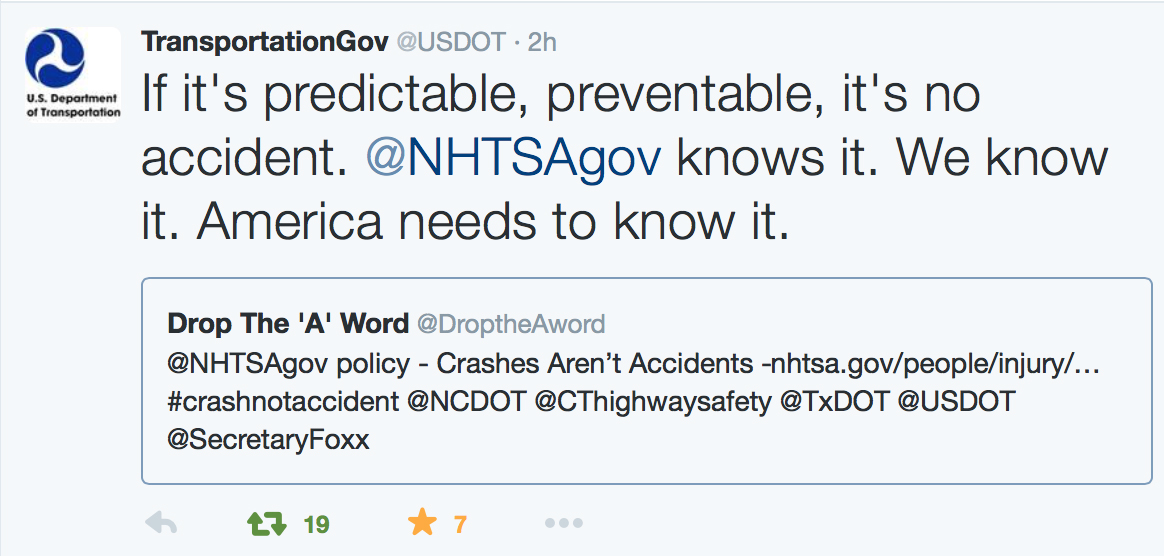The image size is (1164, 556).
Task: Open the U.S. Department of Transportation avatar
Action: (73, 74)
